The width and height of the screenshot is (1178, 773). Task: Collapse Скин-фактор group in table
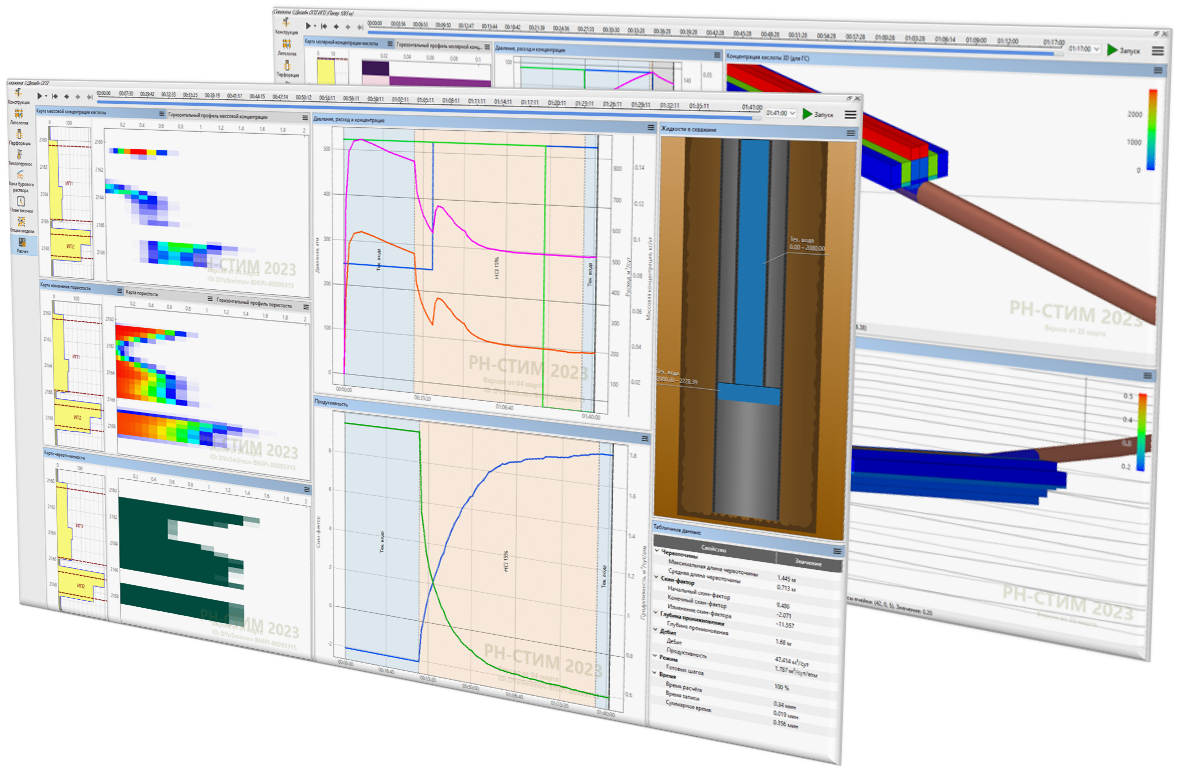[x=656, y=576]
